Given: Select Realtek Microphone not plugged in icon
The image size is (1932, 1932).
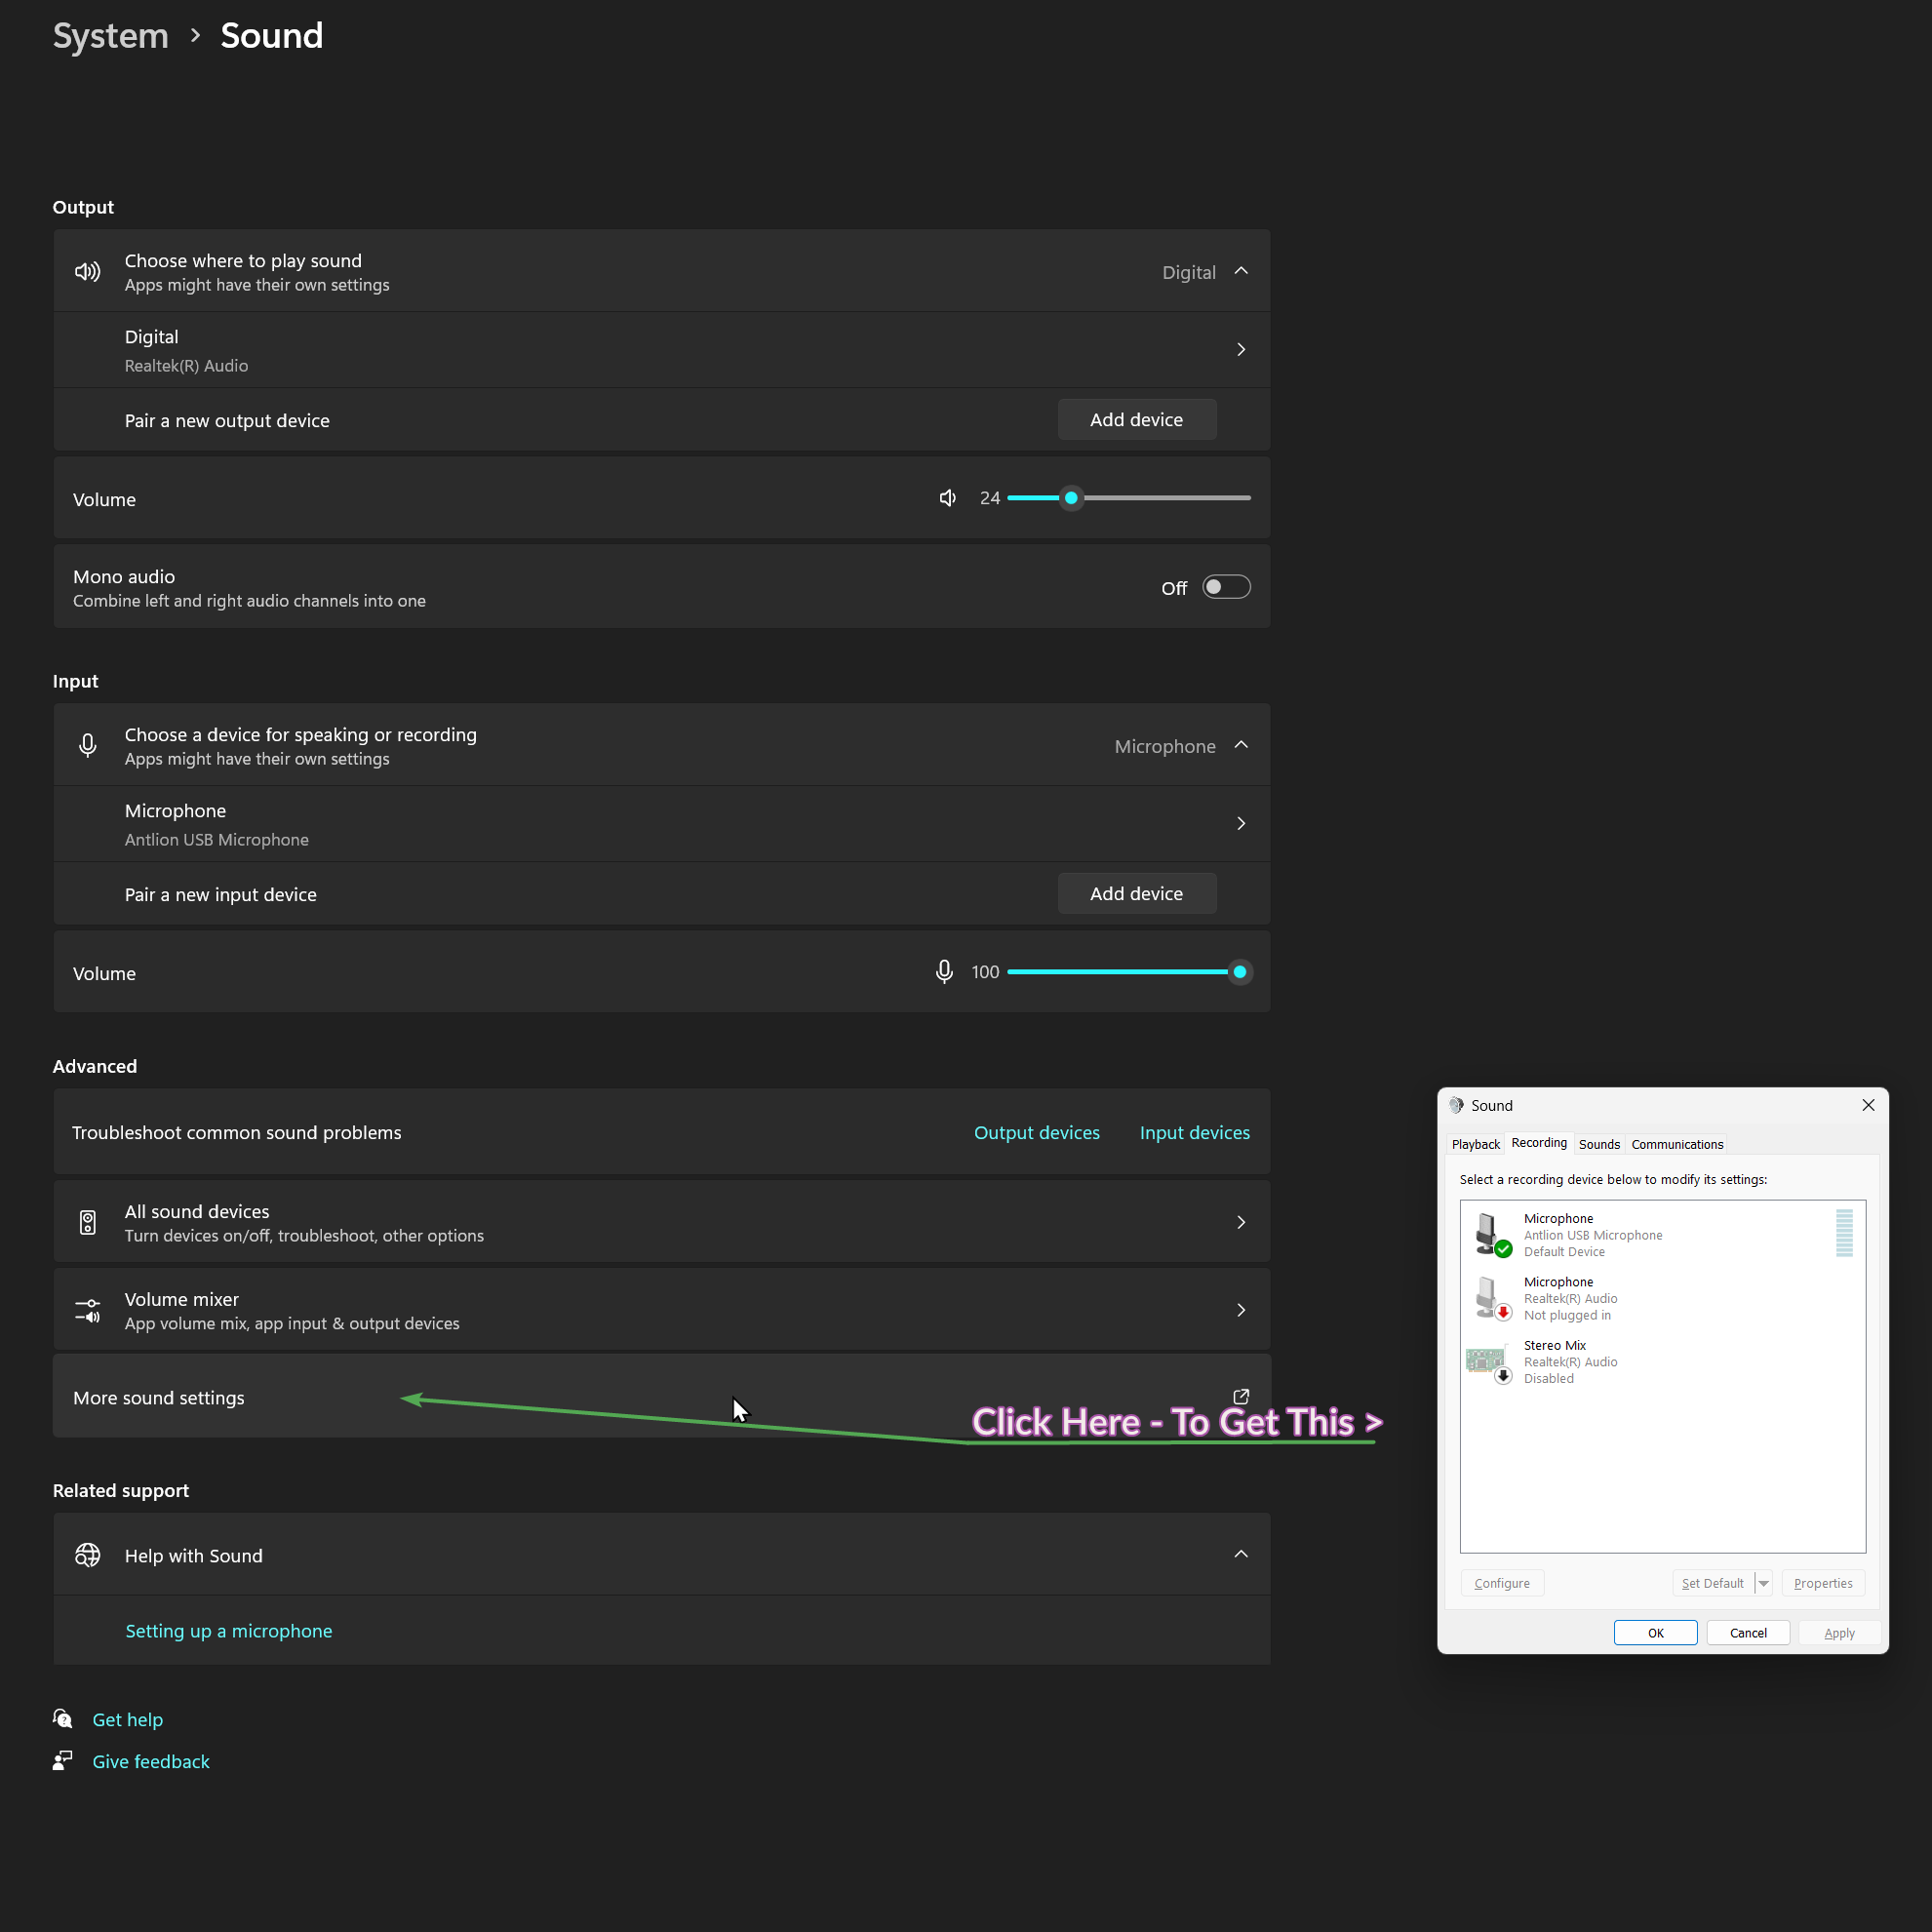Looking at the screenshot, I should pyautogui.click(x=1493, y=1298).
